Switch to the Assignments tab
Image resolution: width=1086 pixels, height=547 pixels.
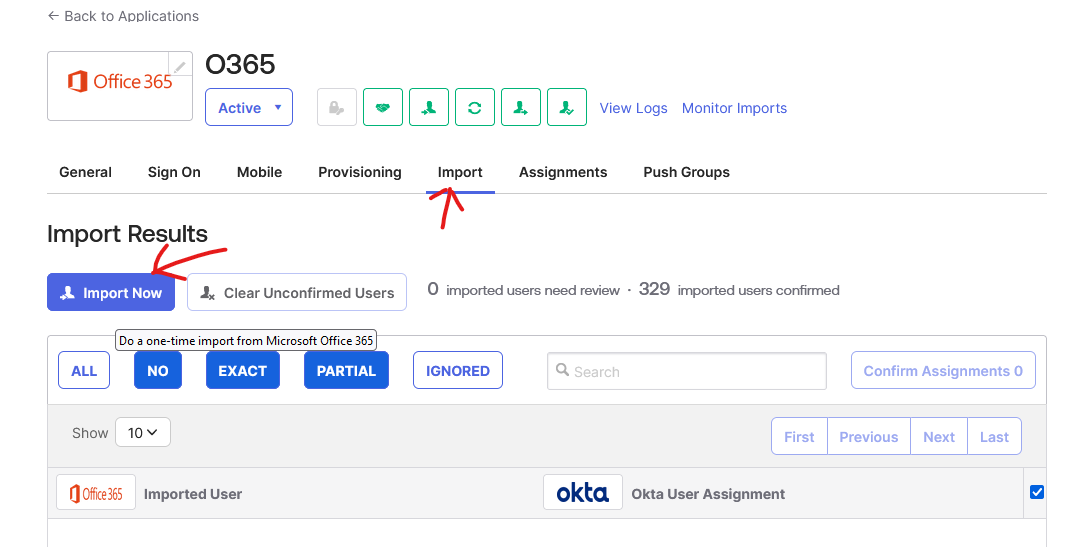563,172
